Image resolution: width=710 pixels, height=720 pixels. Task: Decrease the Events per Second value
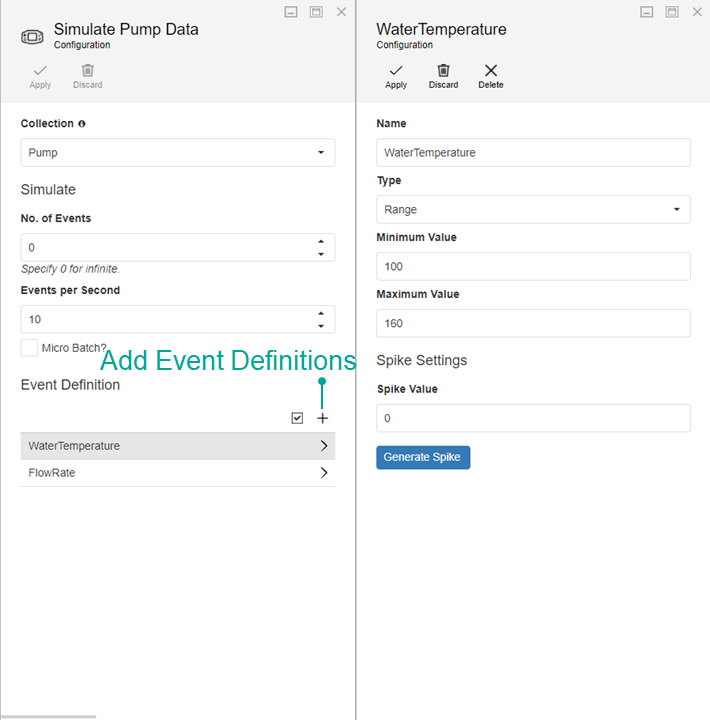[x=320, y=326]
